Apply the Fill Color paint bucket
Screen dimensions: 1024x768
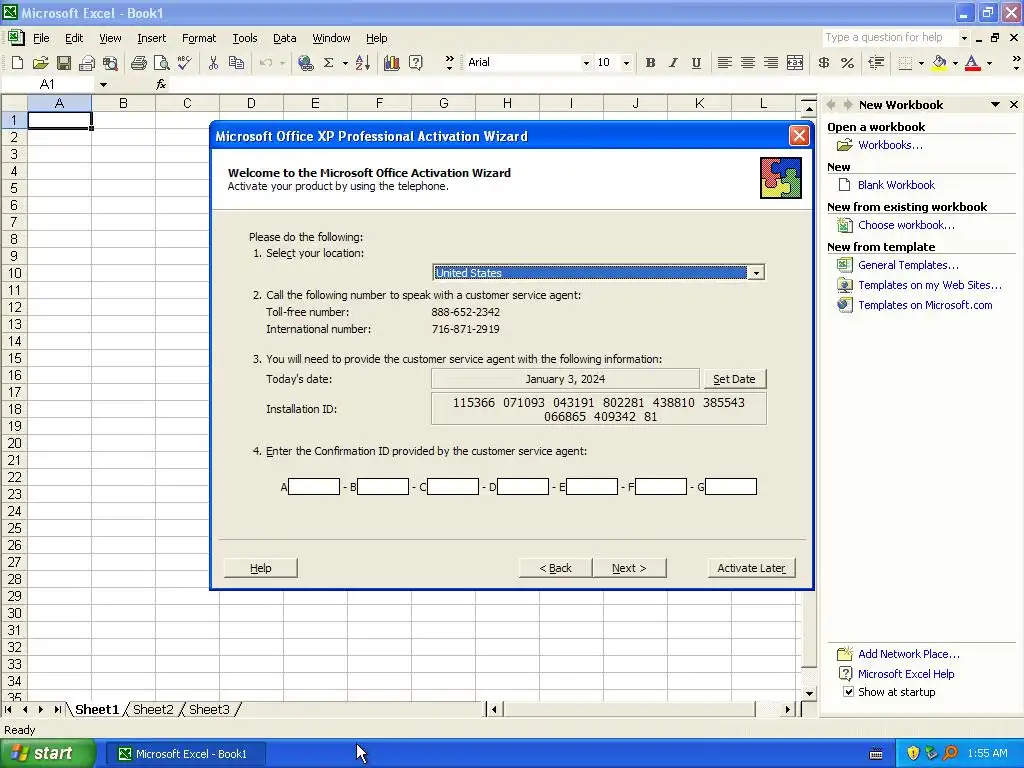coord(939,63)
